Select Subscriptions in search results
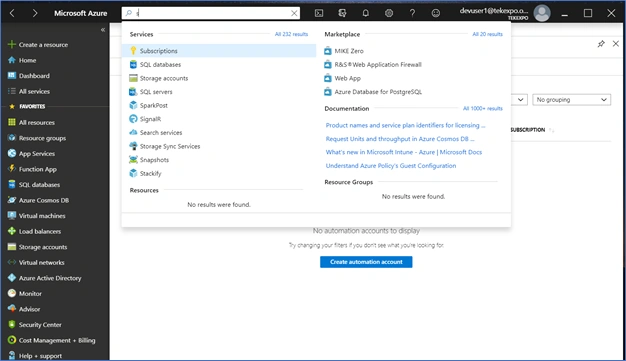Image resolution: width=626 pixels, height=361 pixels. [x=219, y=51]
